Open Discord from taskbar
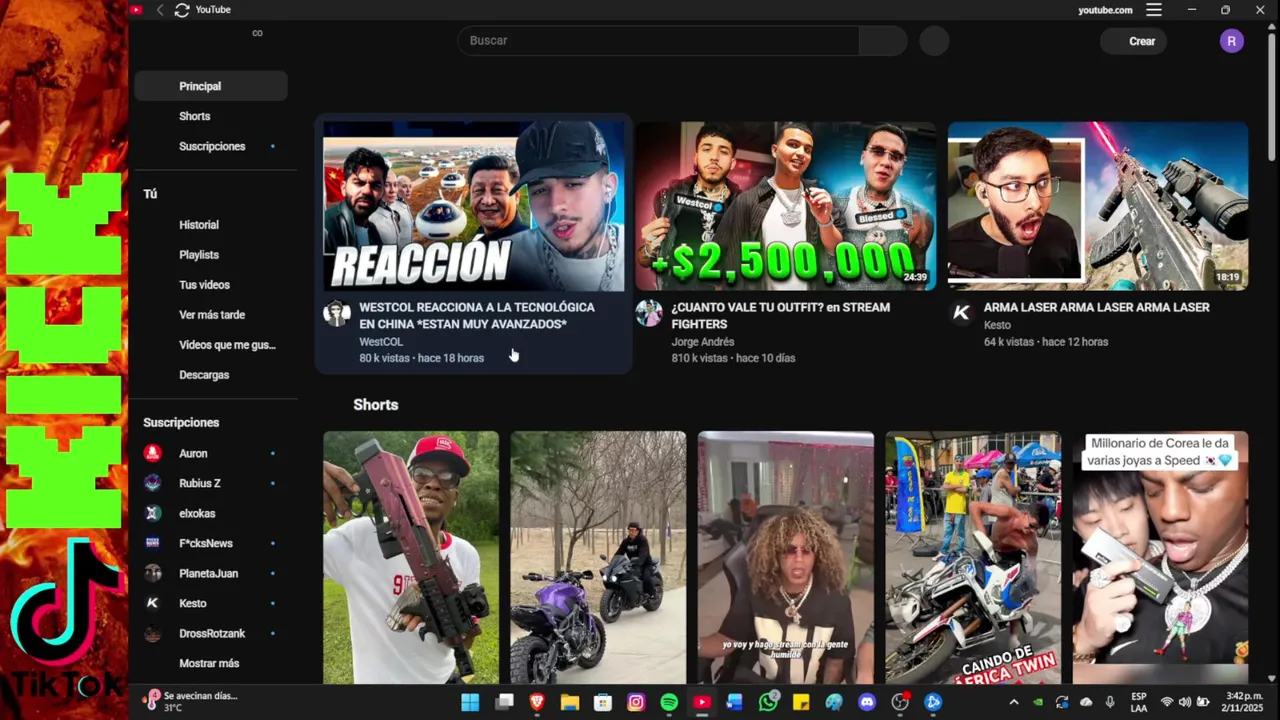This screenshot has height=720, width=1280. tap(867, 702)
